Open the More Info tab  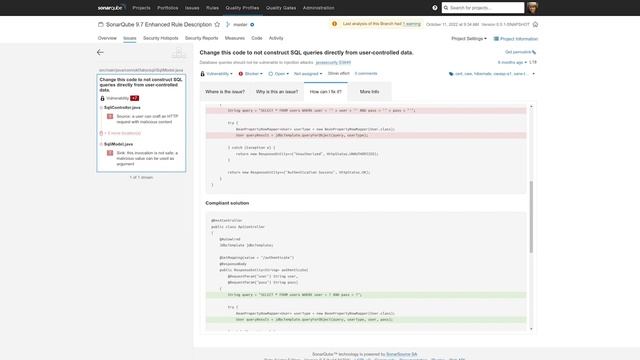click(369, 92)
